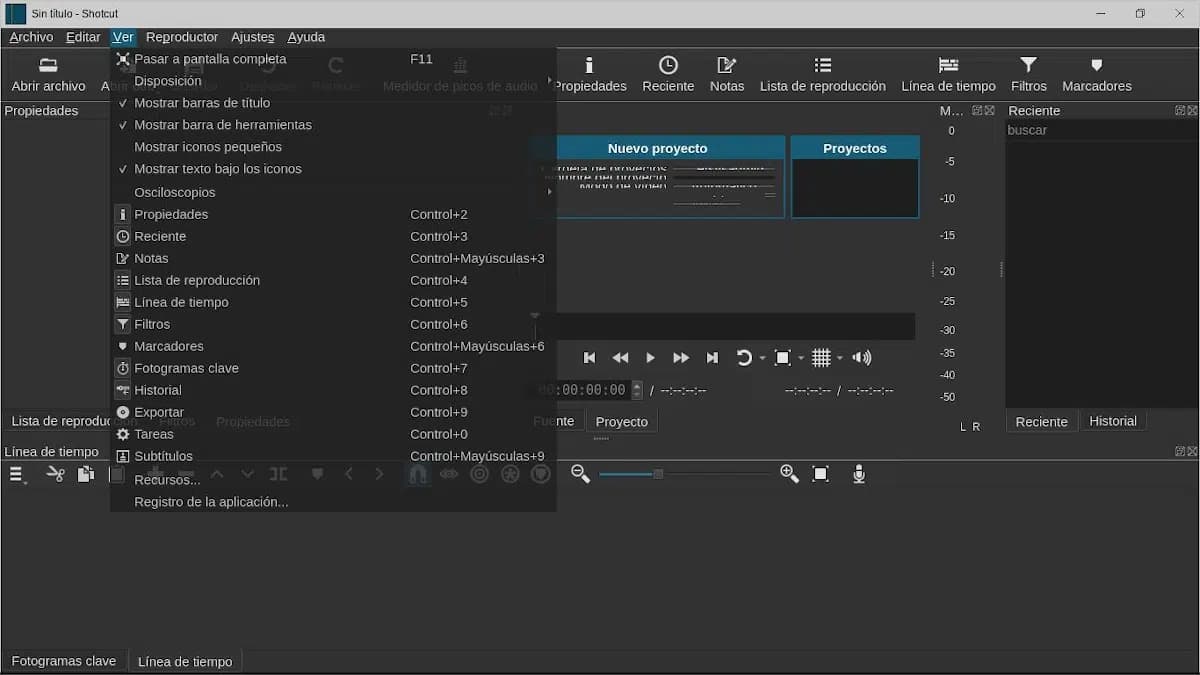Click the Línea de tiempo toolbar button
The image size is (1200, 675).
click(x=948, y=75)
